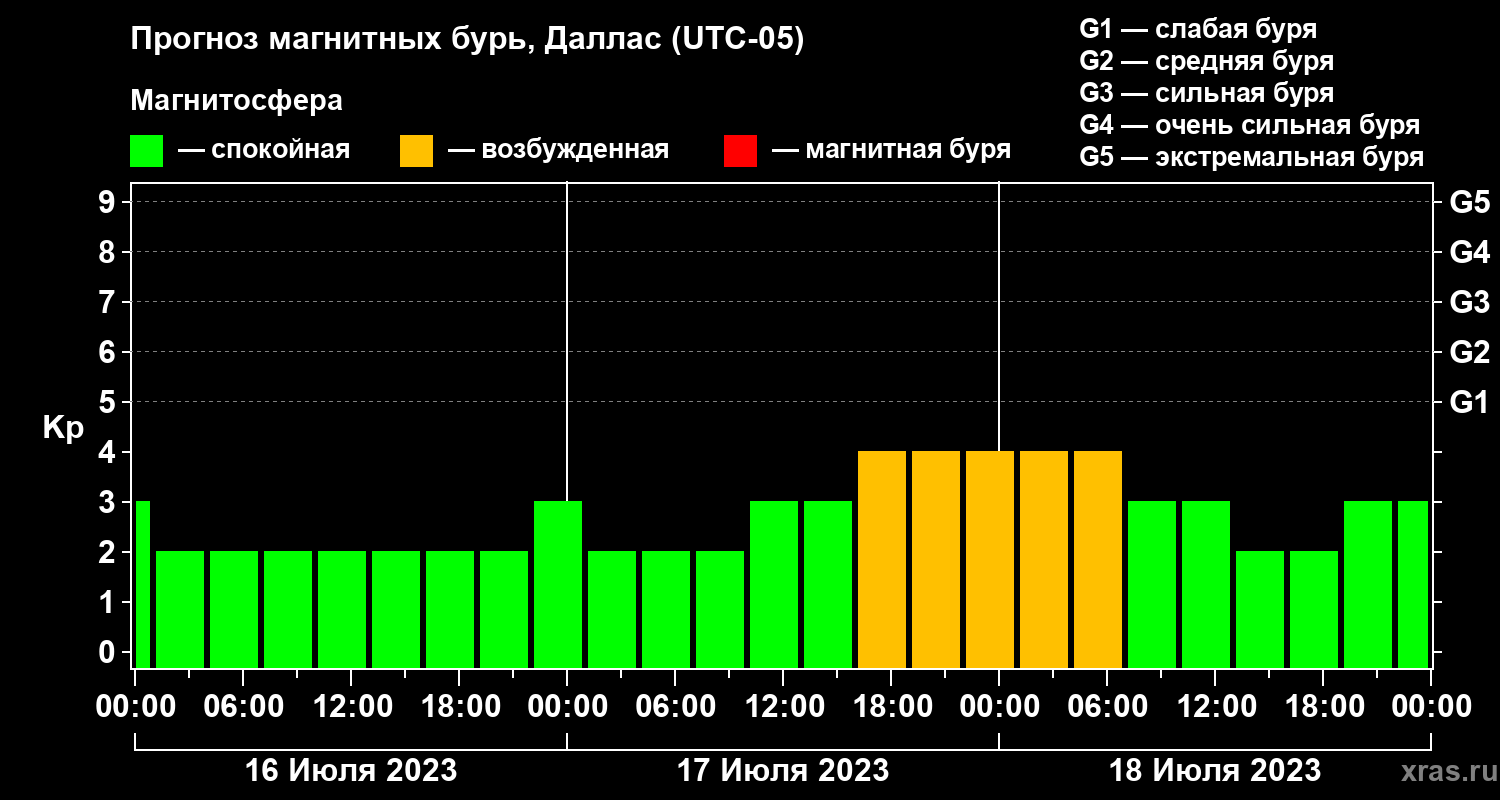Image resolution: width=1500 pixels, height=800 pixels.
Task: Click legend line 'G2 — средняя буря'
Action: click(1206, 61)
